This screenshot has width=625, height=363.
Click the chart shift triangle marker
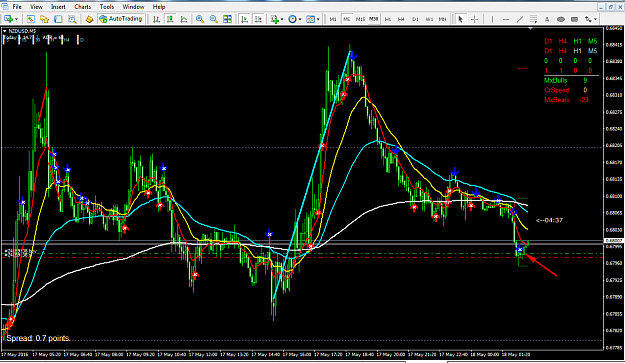click(530, 29)
